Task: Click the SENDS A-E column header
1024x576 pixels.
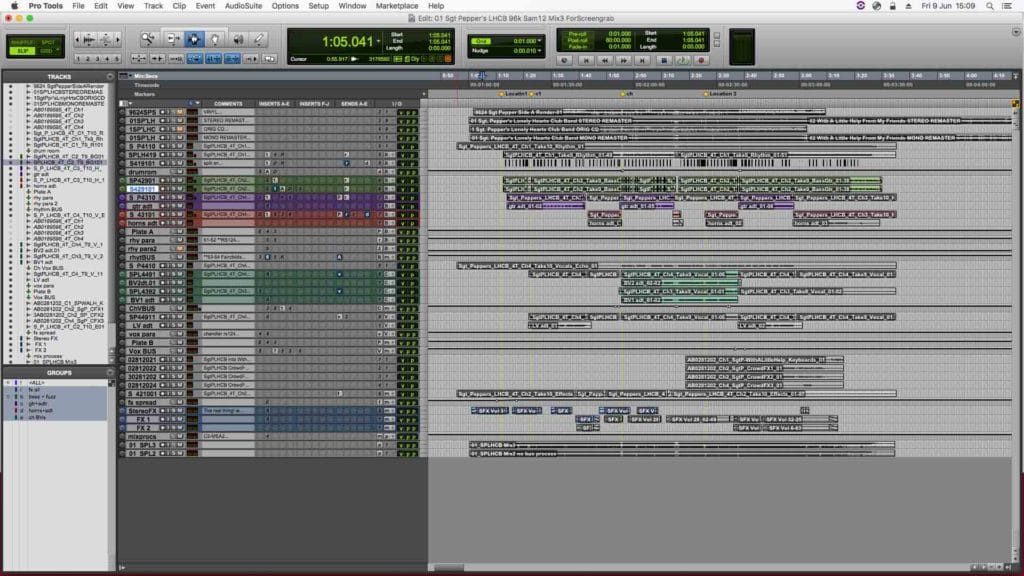Action: pyautogui.click(x=354, y=104)
